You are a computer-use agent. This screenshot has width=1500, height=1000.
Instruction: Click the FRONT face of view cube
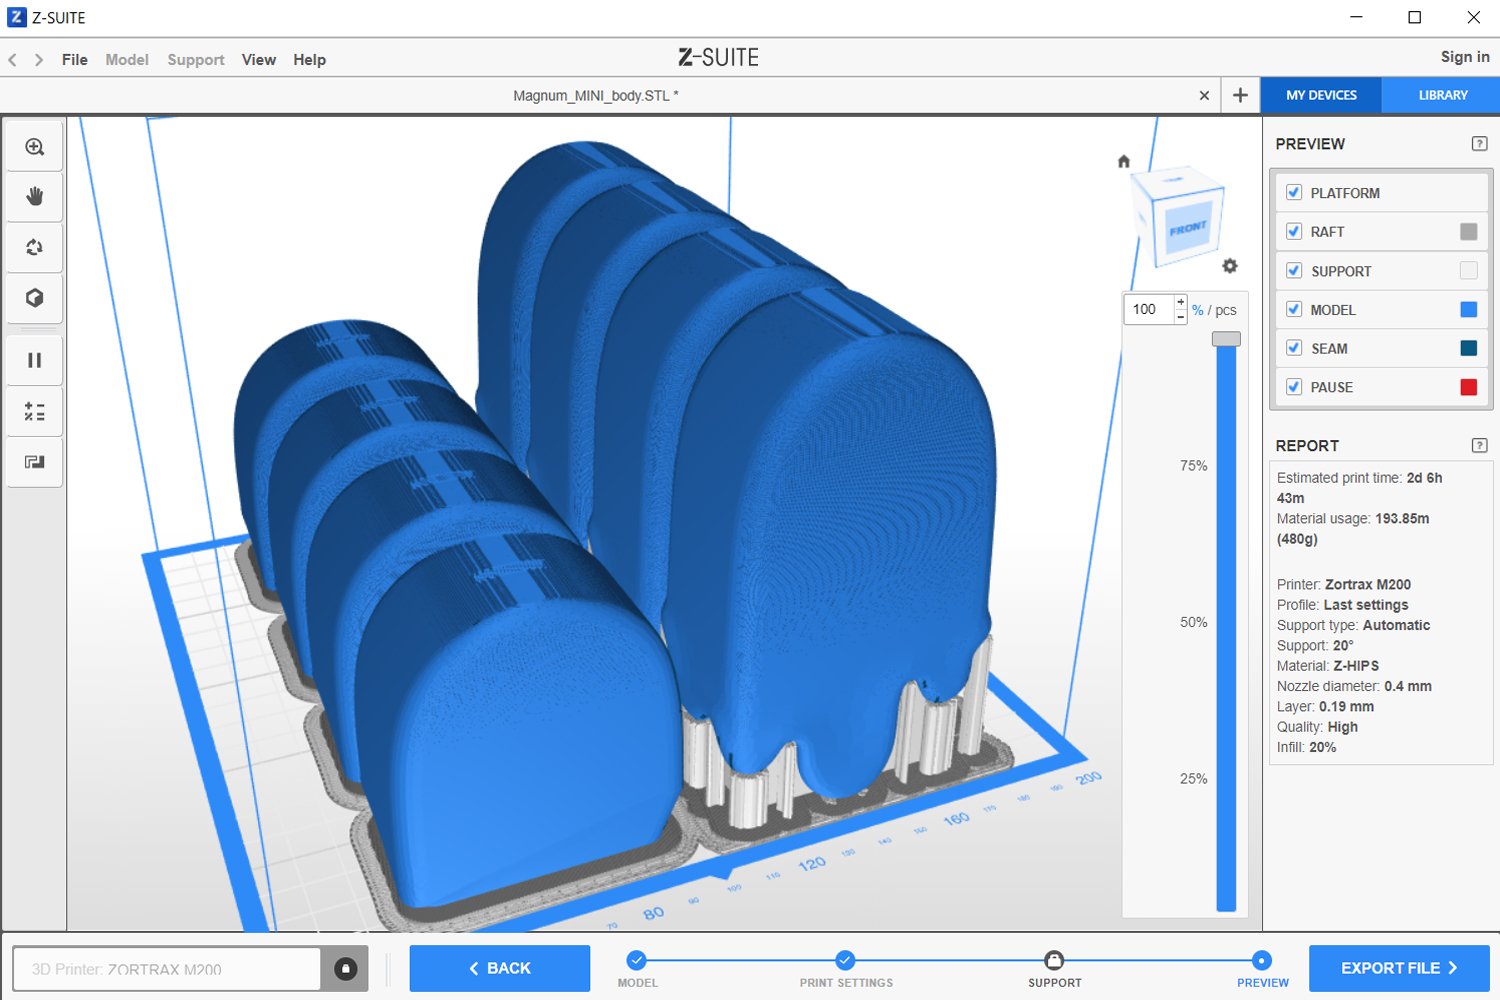coord(1188,228)
